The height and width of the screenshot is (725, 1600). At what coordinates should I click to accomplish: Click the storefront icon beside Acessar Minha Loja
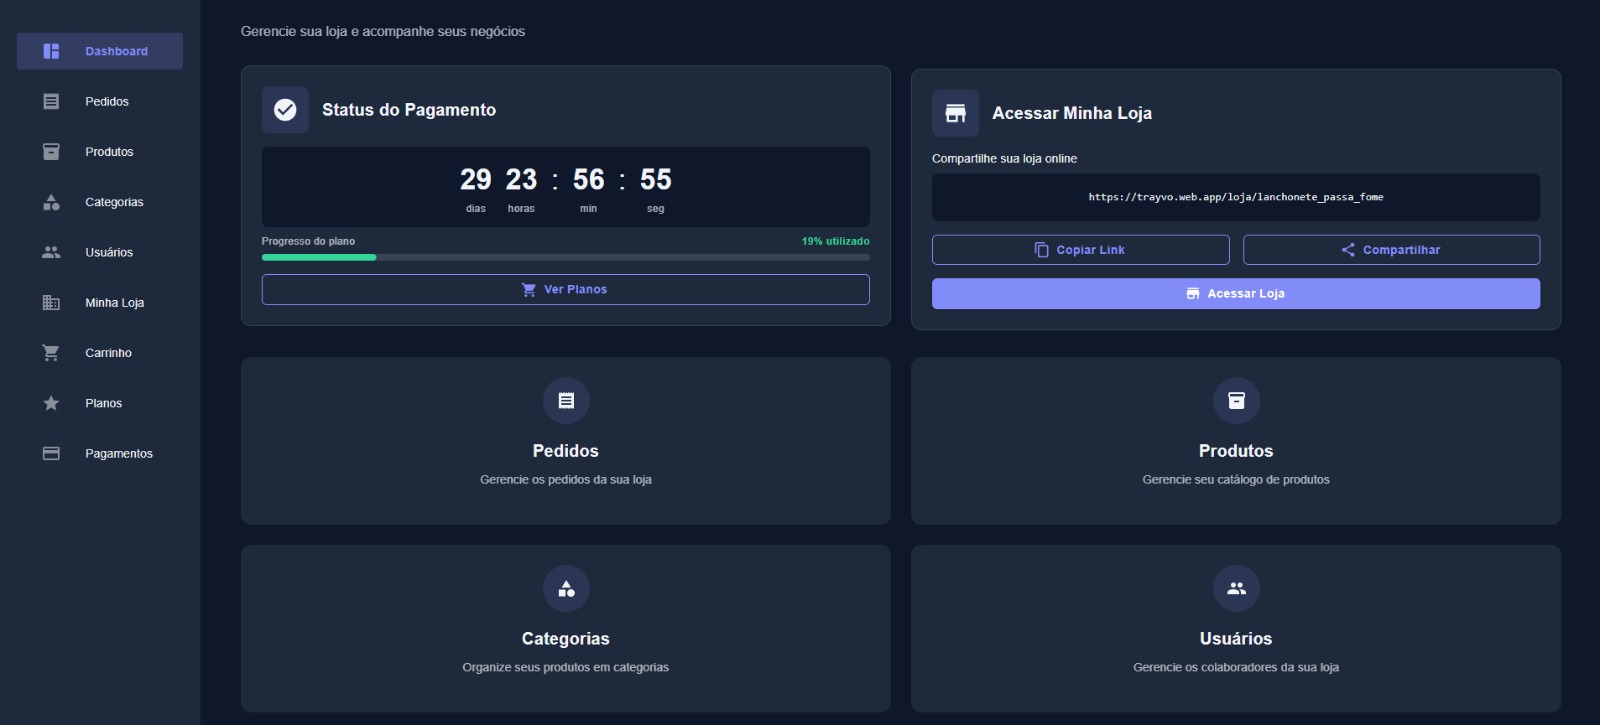955,113
